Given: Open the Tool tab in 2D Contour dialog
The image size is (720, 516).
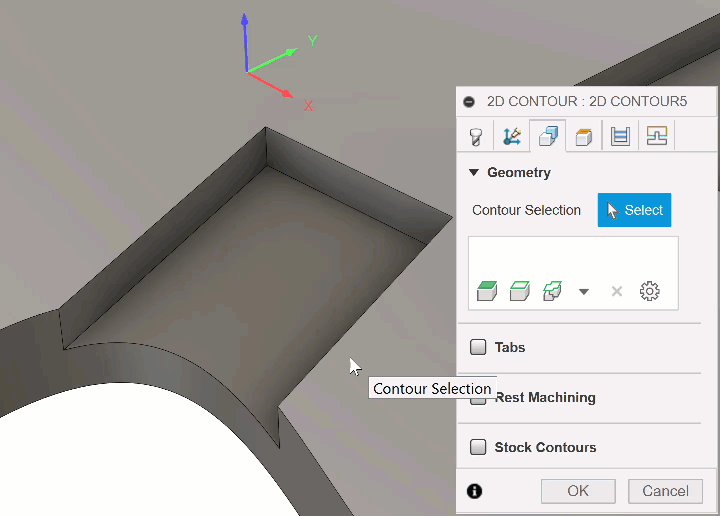Looking at the screenshot, I should (476, 136).
